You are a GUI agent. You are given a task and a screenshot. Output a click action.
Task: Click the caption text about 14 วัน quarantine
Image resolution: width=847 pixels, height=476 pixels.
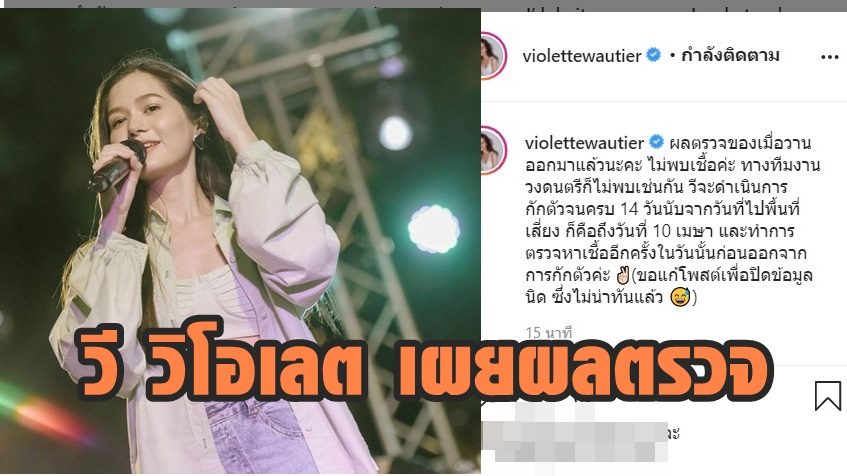pyautogui.click(x=662, y=209)
